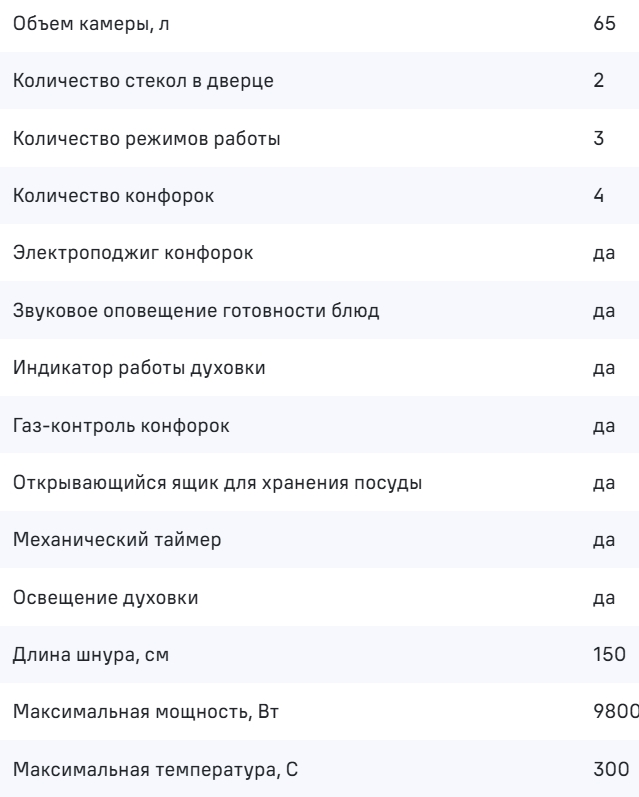Click the "Электроподжиг конфорок" label
The height and width of the screenshot is (797, 639).
(133, 254)
